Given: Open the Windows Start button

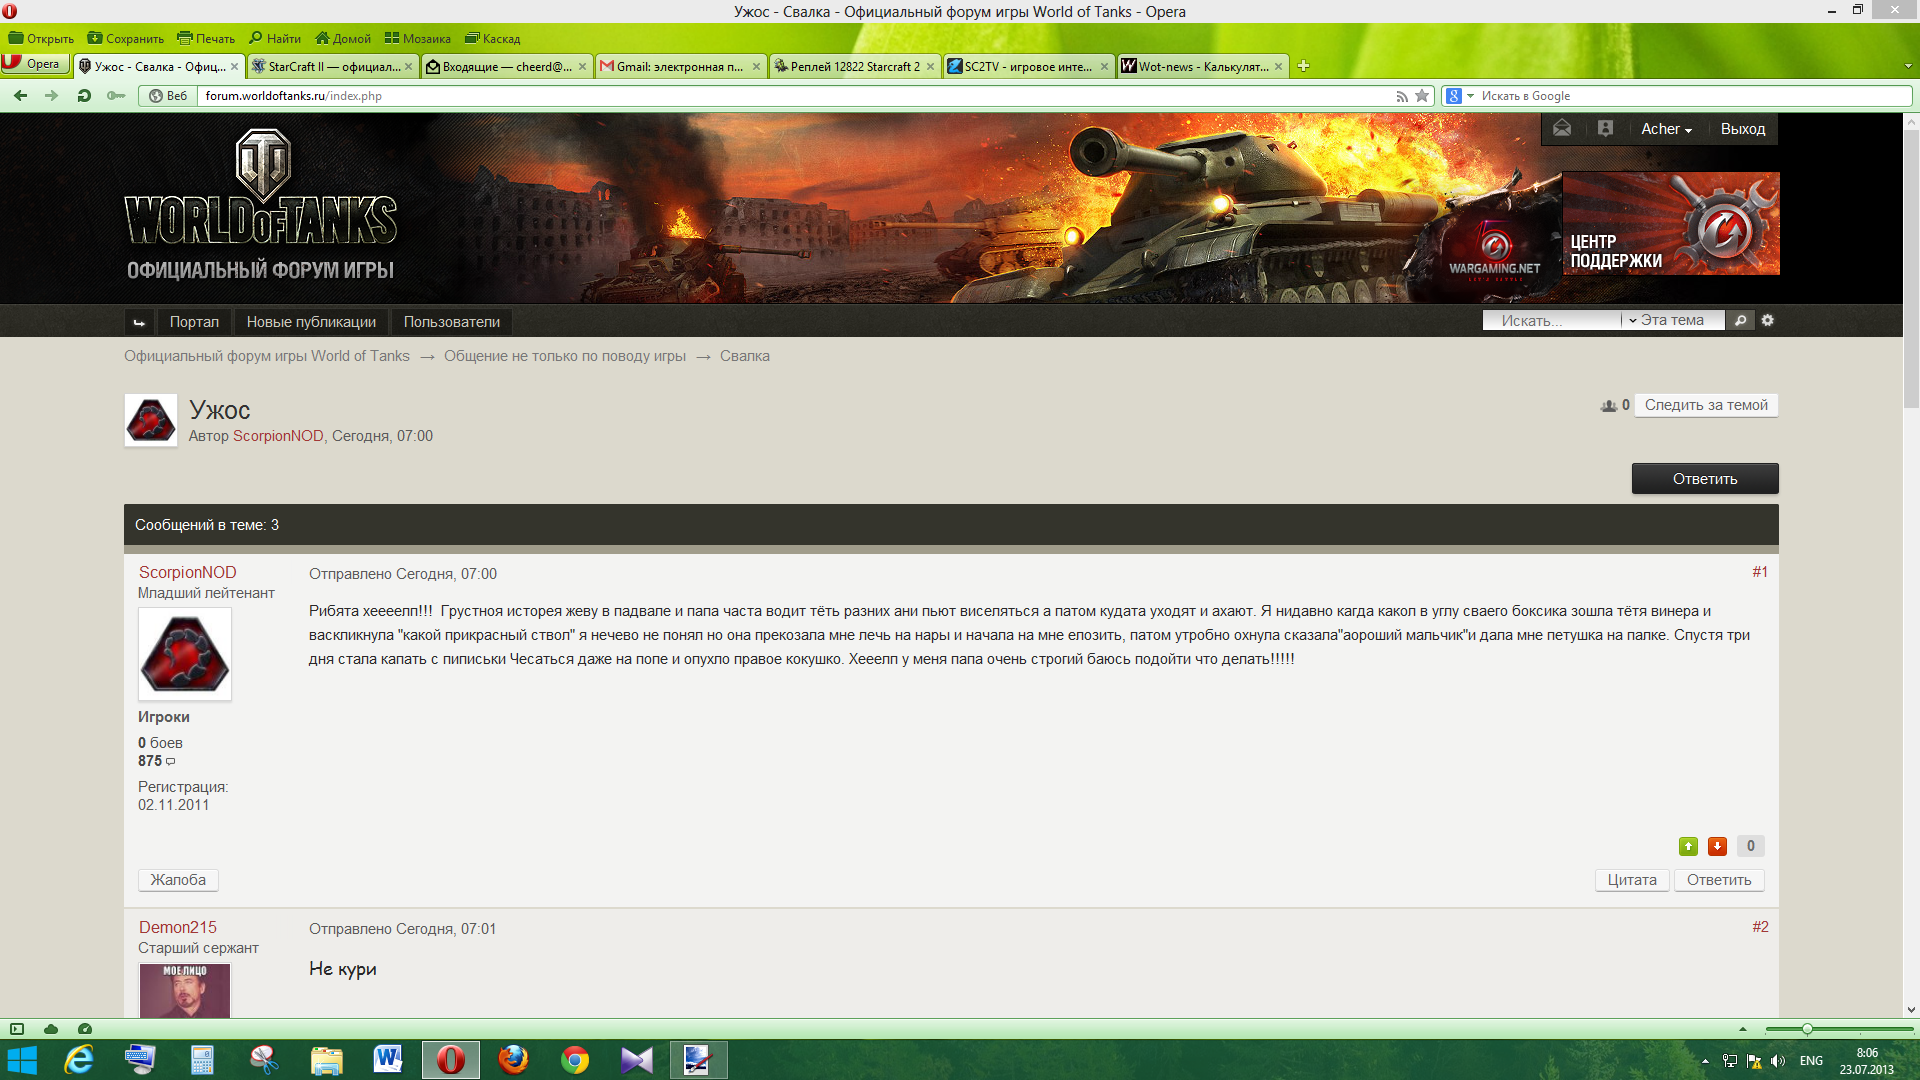Looking at the screenshot, I should click(x=22, y=1060).
